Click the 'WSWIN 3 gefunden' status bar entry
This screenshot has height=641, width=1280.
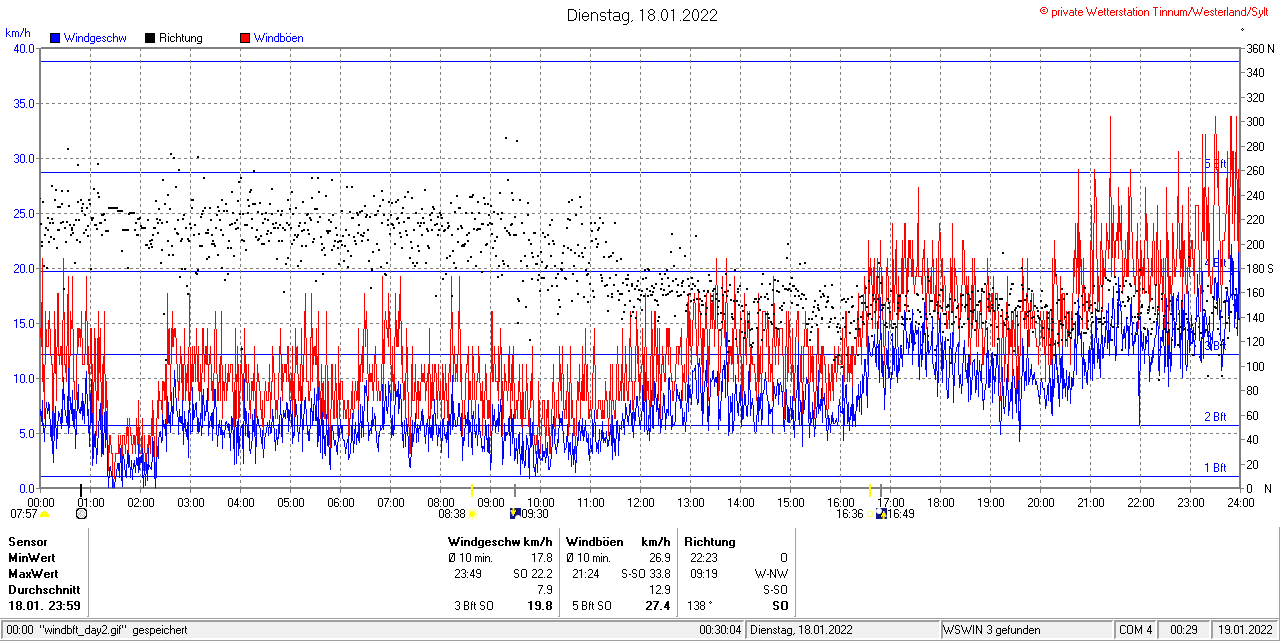click(992, 630)
